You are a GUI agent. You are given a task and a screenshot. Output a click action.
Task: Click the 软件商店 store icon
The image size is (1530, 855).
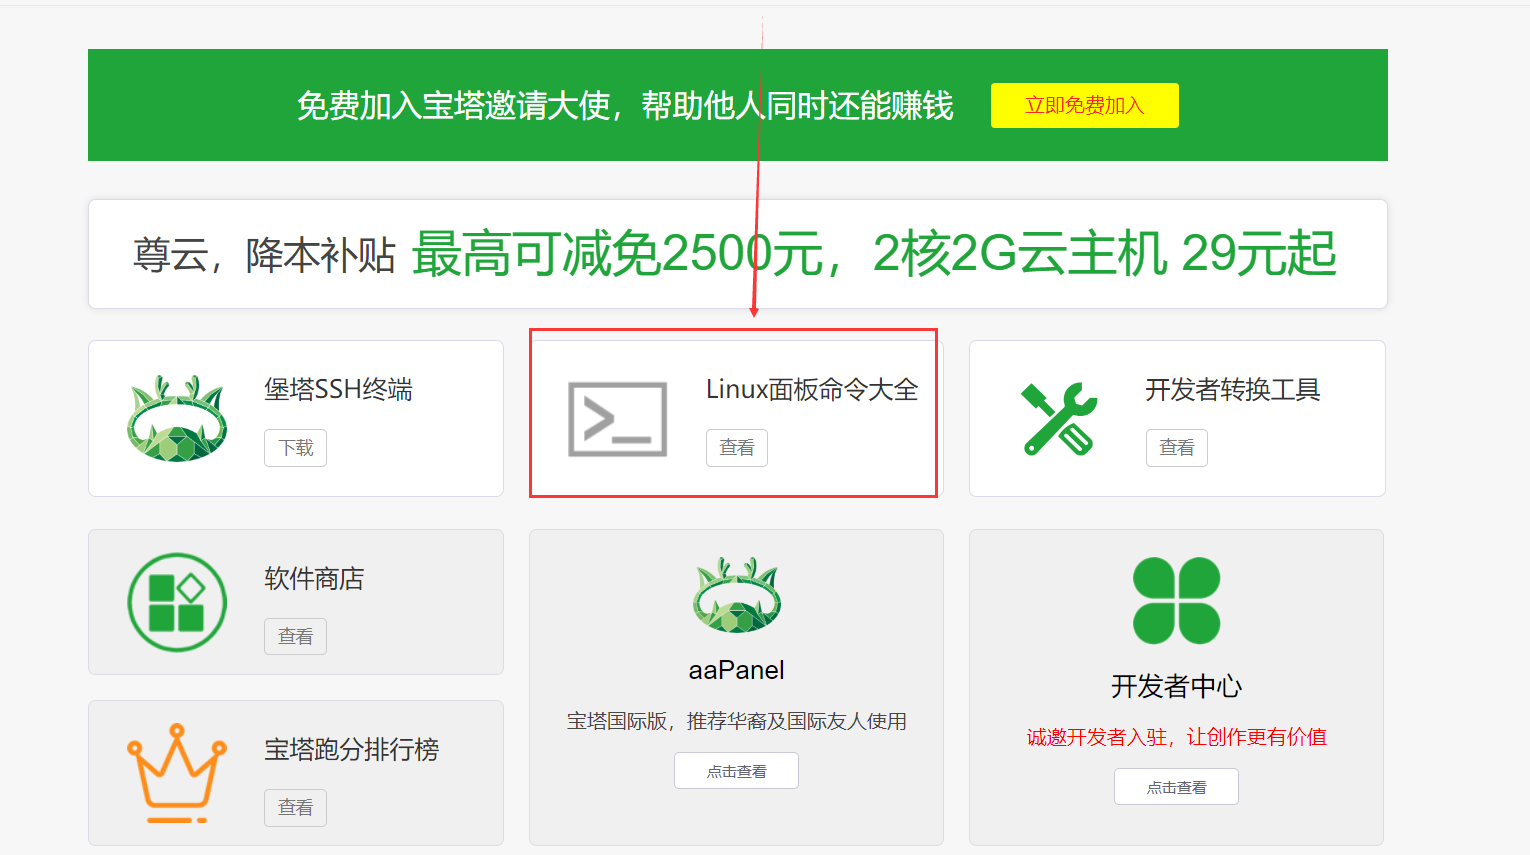pyautogui.click(x=177, y=602)
